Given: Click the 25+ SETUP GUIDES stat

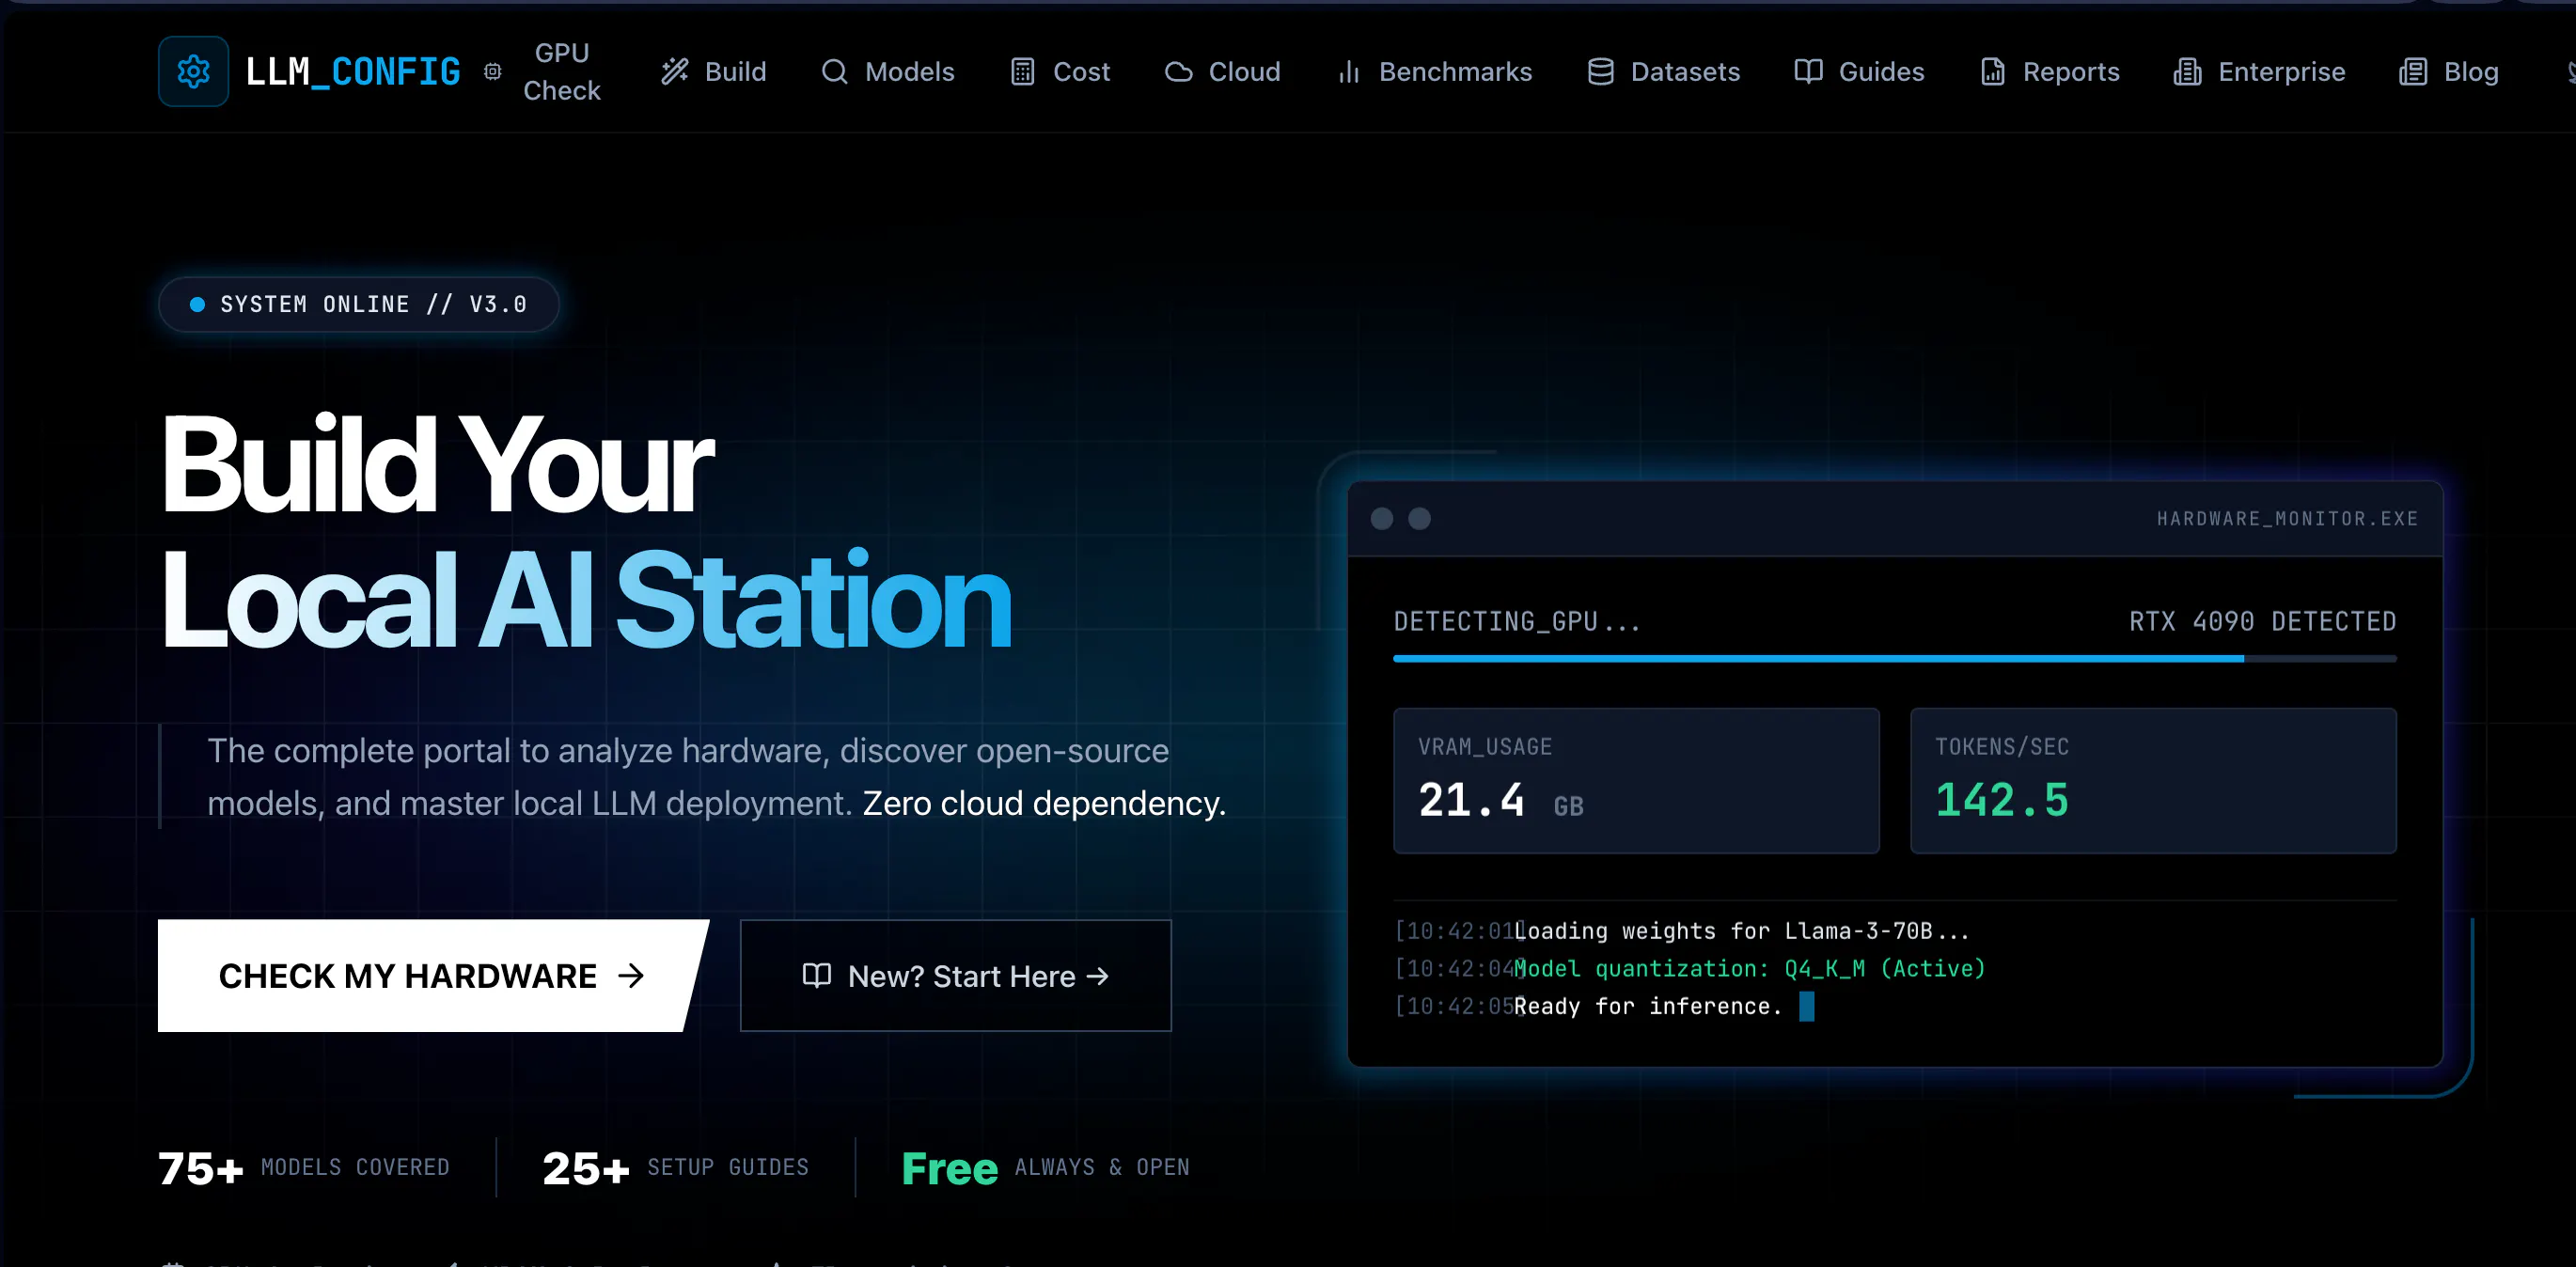Looking at the screenshot, I should tap(676, 1168).
